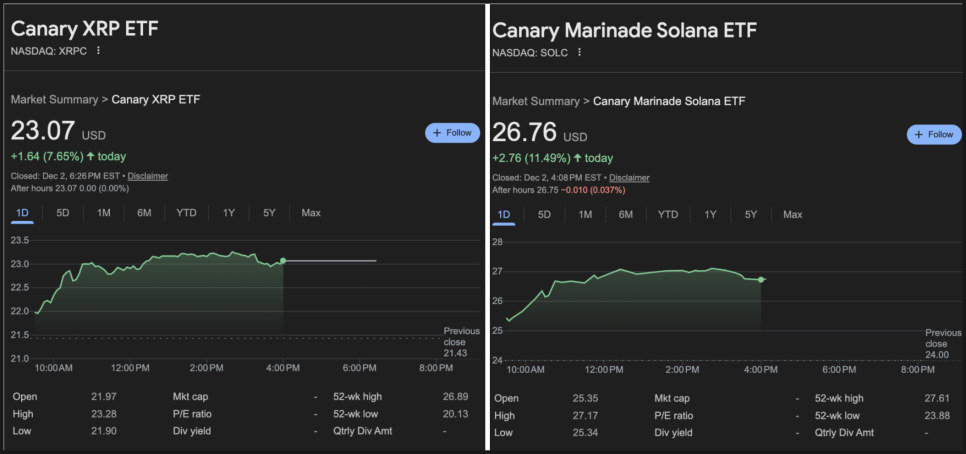This screenshot has height=454, width=966.
Task: Select 5D range on XRP ETF chart
Action: coord(63,212)
